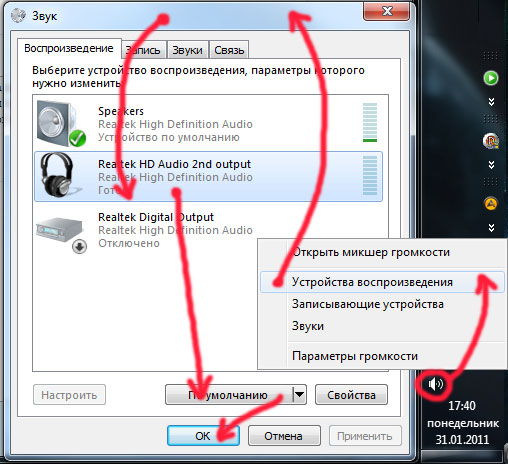This screenshot has width=508, height=464.
Task: Select Realtek HD Audio 2nd output row
Action: [208, 176]
